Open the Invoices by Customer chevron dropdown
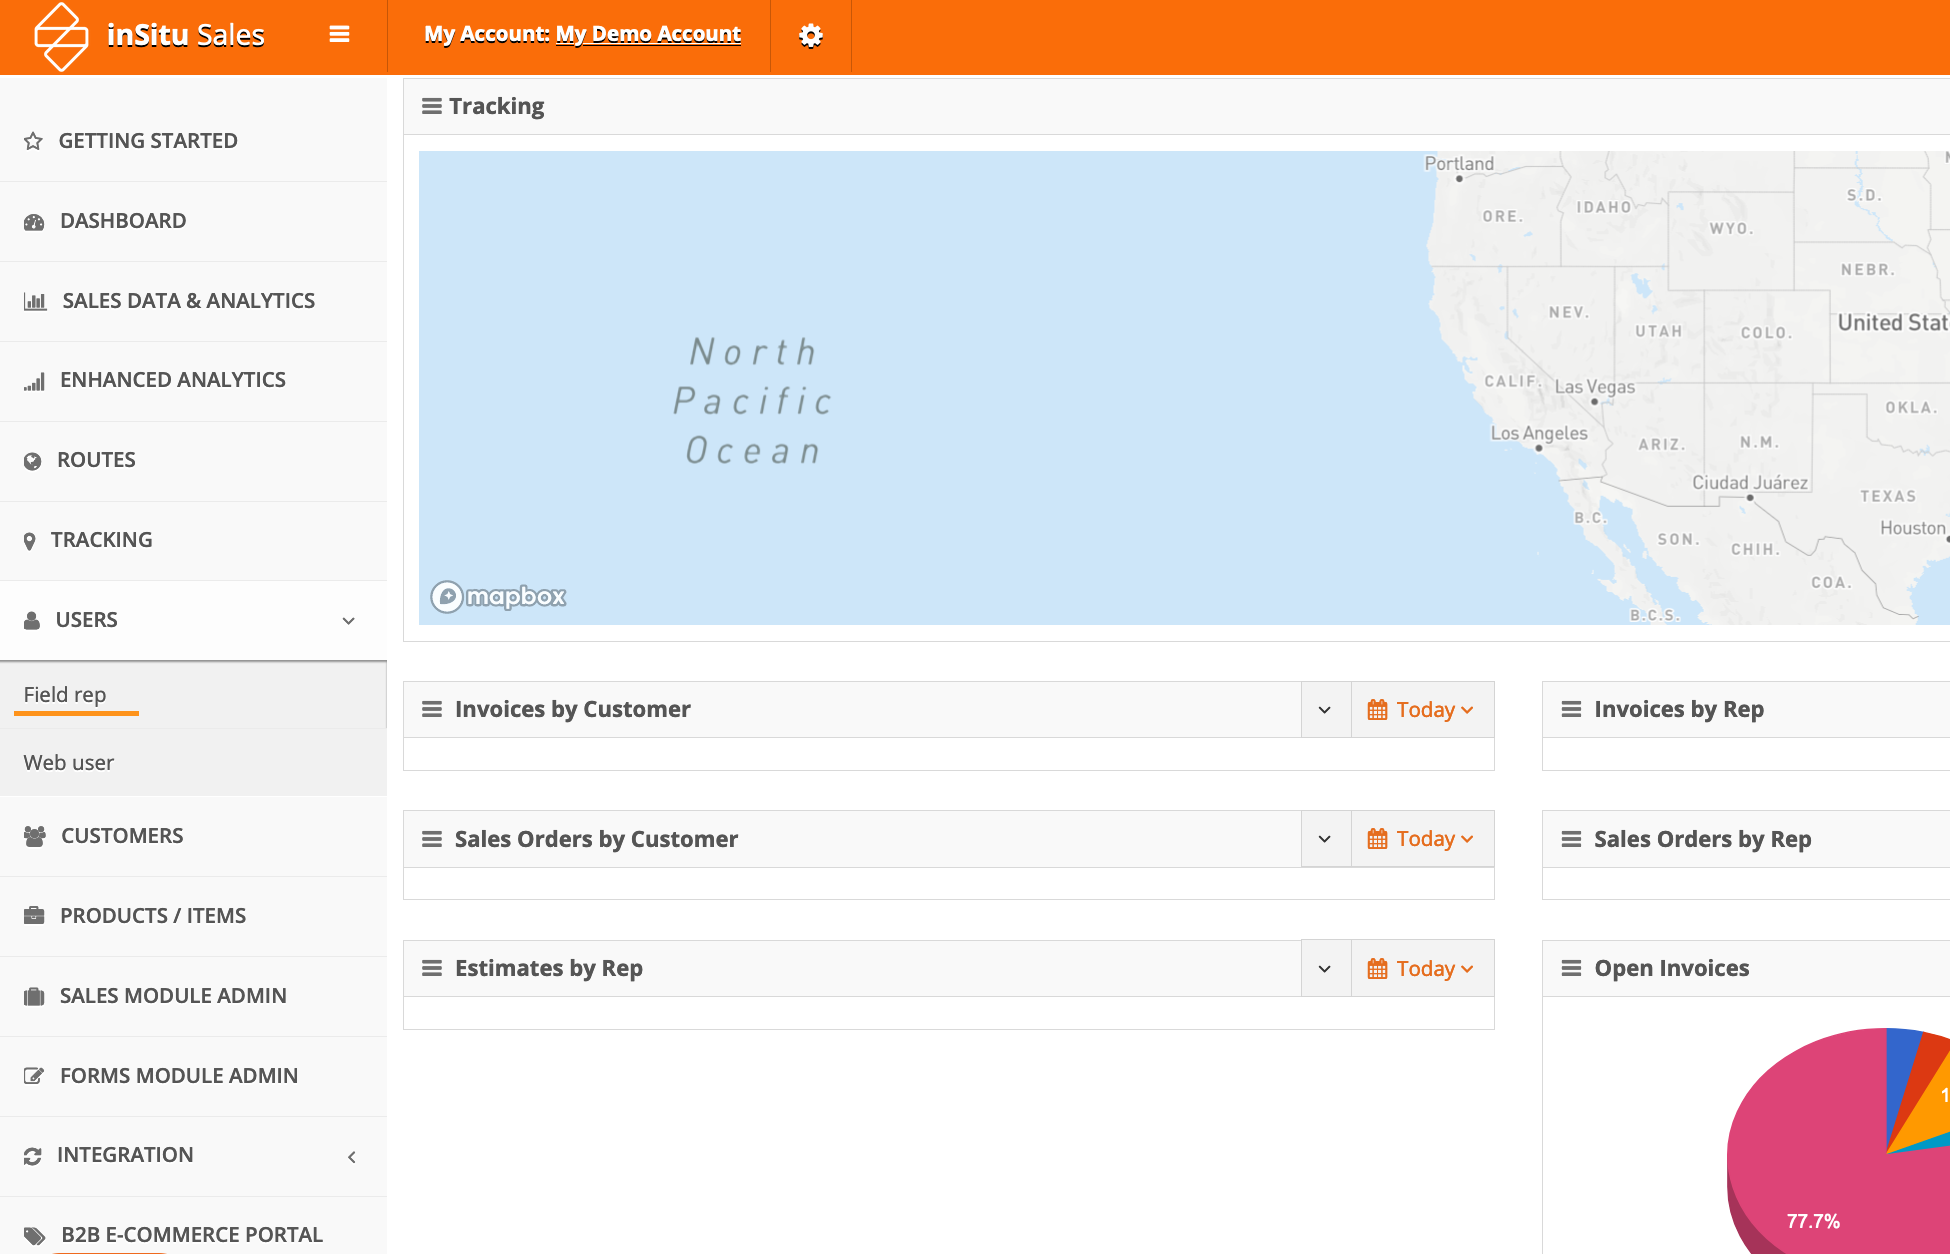Viewport: 1950px width, 1254px height. click(x=1325, y=710)
